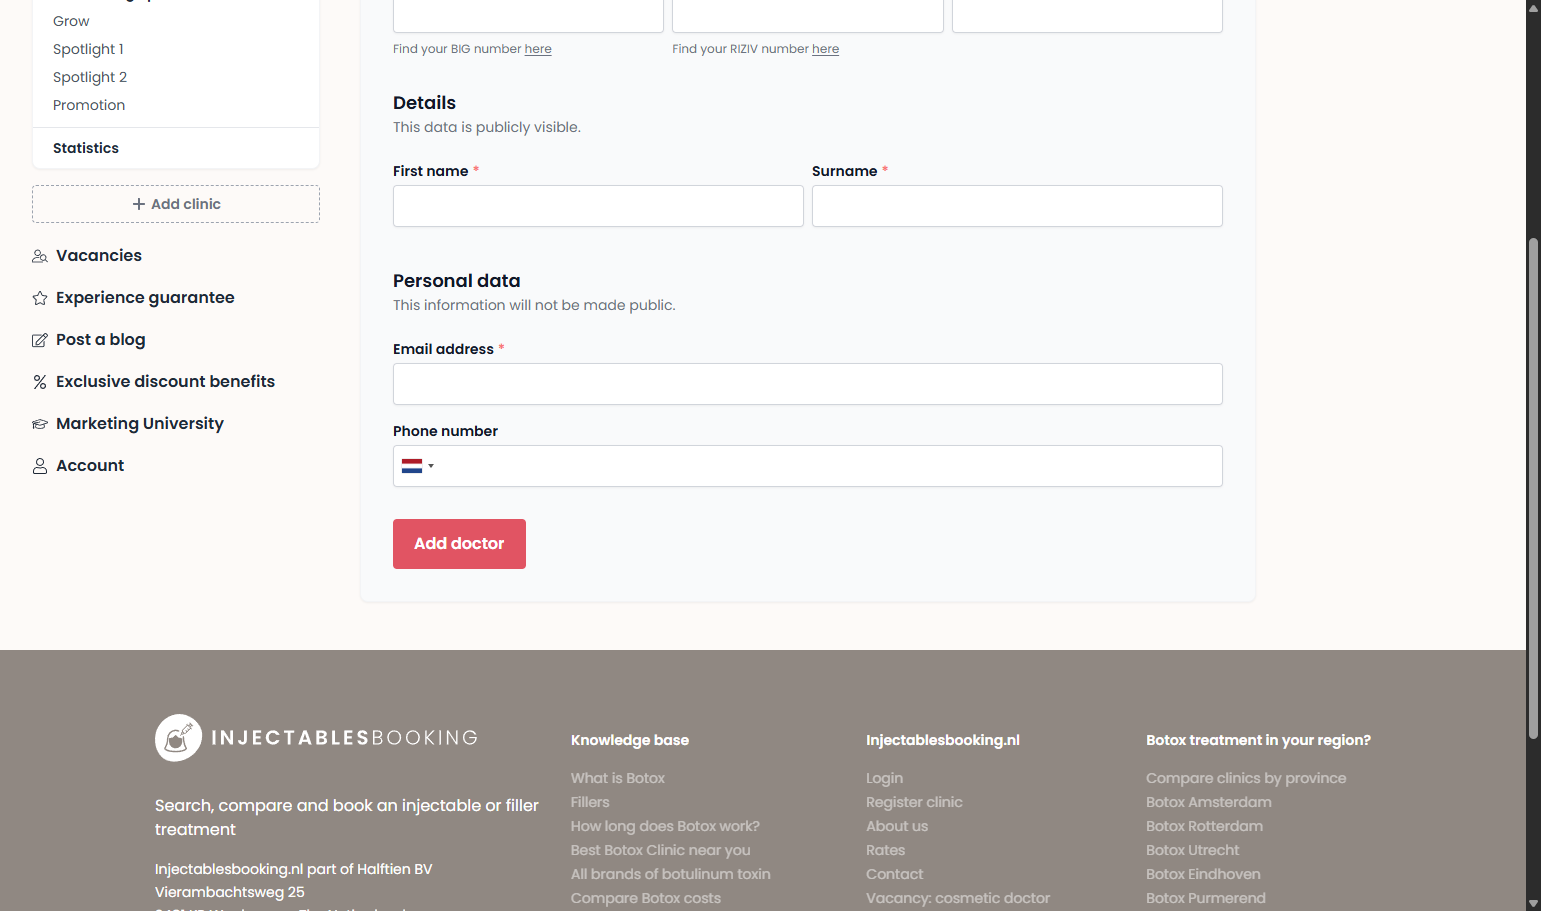This screenshot has height=911, width=1541.
Task: Select Spotlight 1 in the sidebar
Action: coord(88,49)
